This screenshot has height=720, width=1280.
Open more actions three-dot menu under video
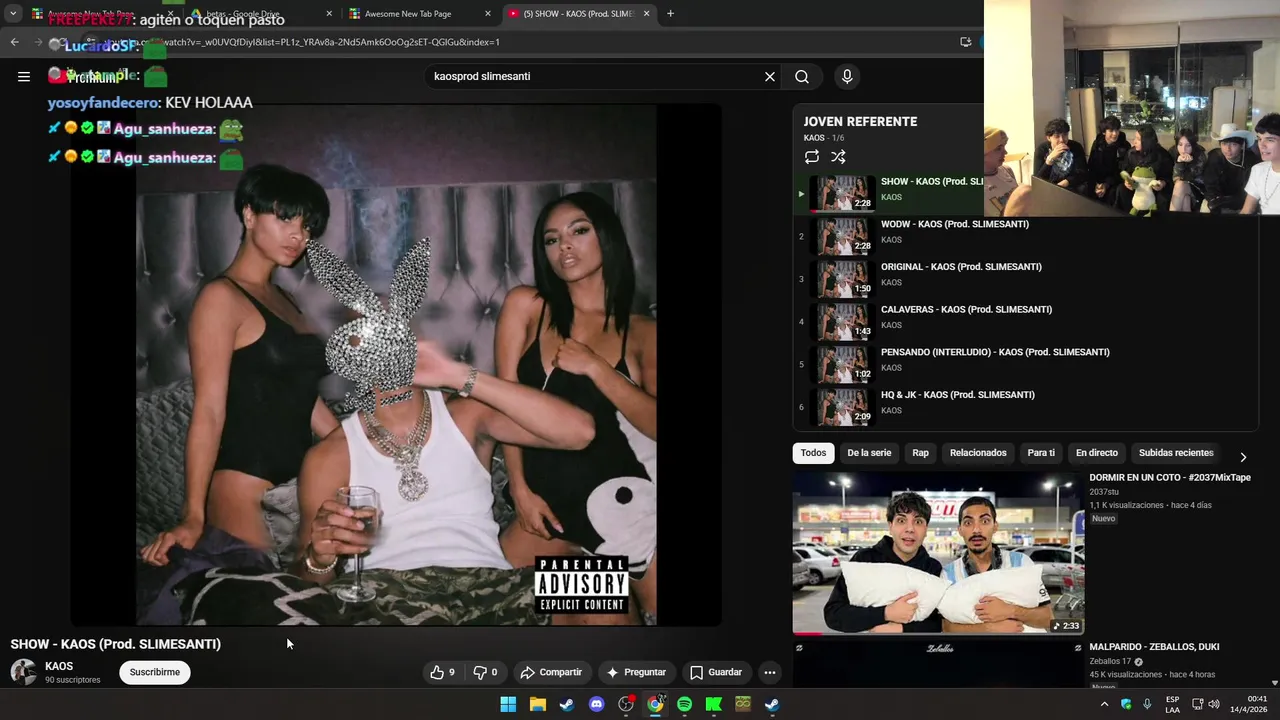pos(770,672)
